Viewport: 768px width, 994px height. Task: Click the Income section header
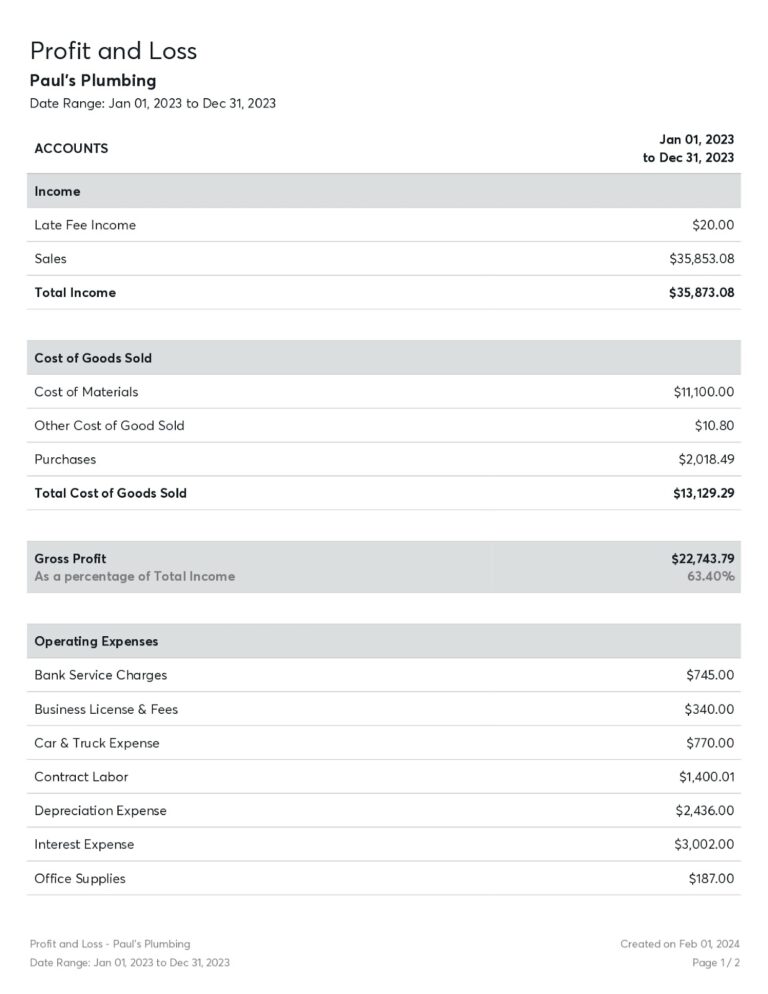point(57,191)
